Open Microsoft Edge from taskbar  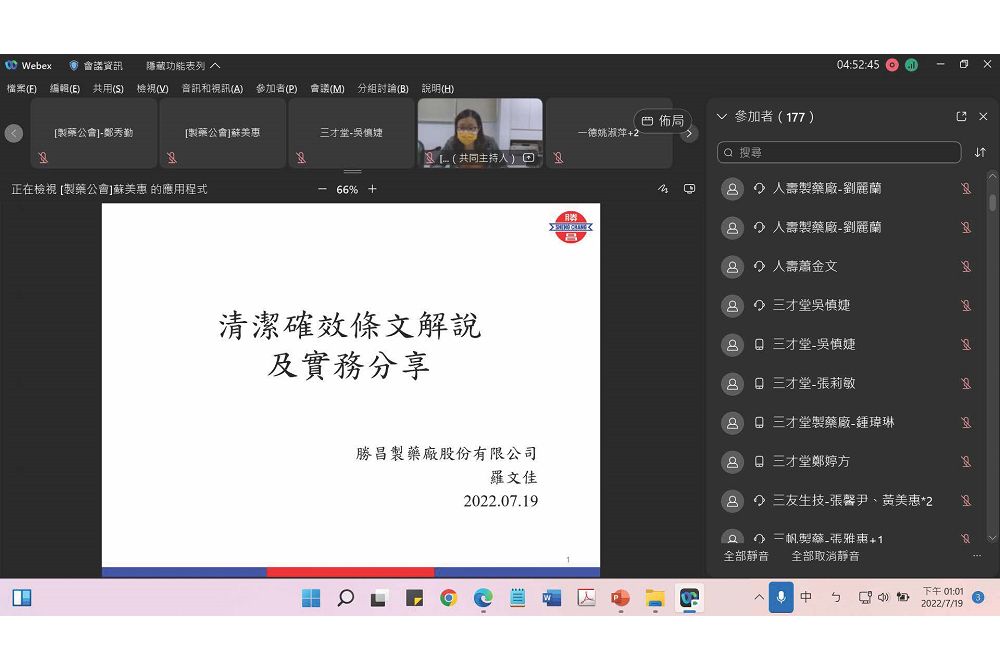pos(483,598)
